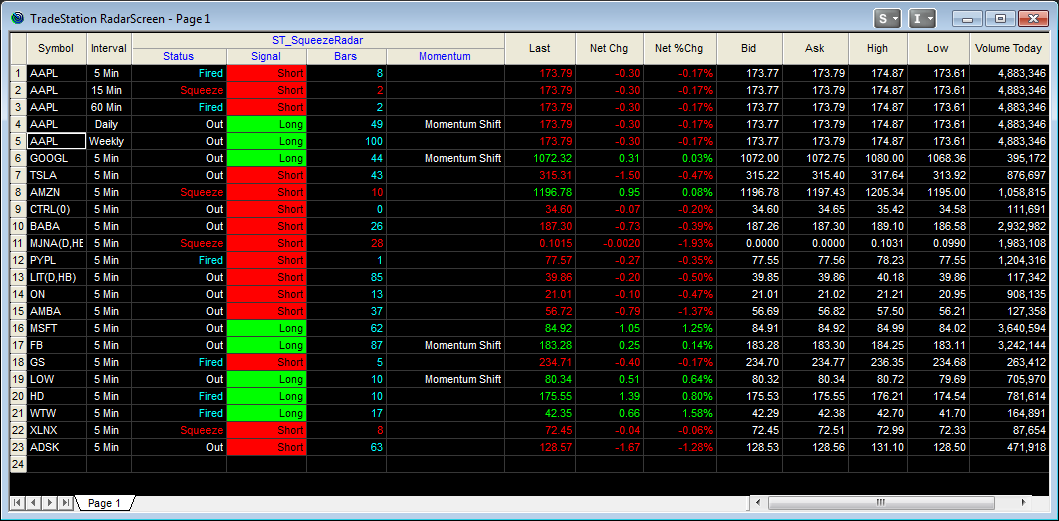This screenshot has width=1059, height=521.
Task: Click the Bars sub-column header
Action: 346,57
